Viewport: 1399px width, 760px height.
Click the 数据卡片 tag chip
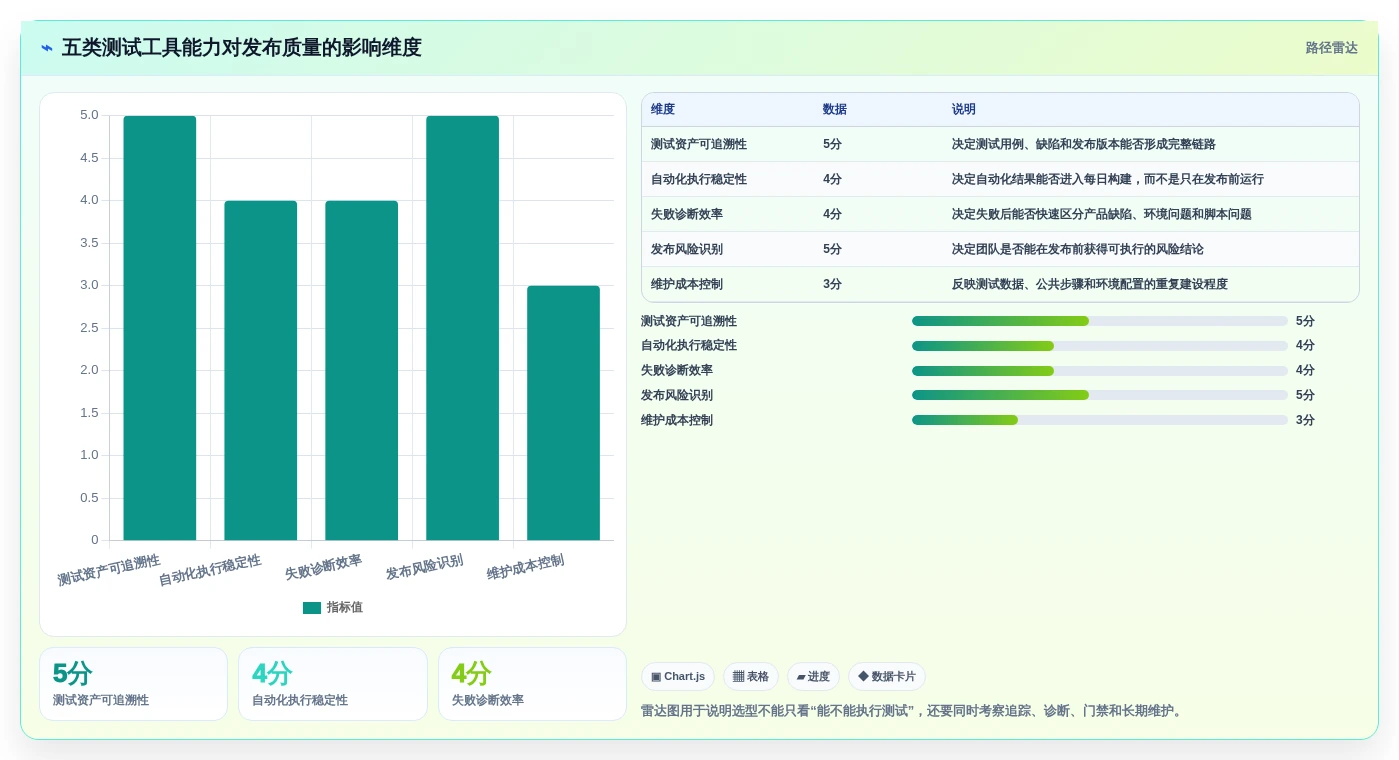pyautogui.click(x=887, y=677)
